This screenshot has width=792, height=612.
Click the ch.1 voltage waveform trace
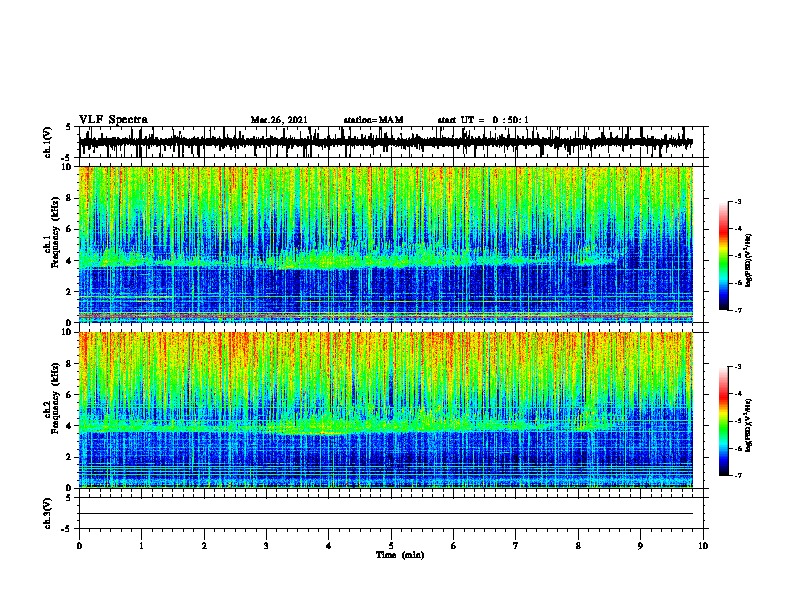[x=386, y=142]
